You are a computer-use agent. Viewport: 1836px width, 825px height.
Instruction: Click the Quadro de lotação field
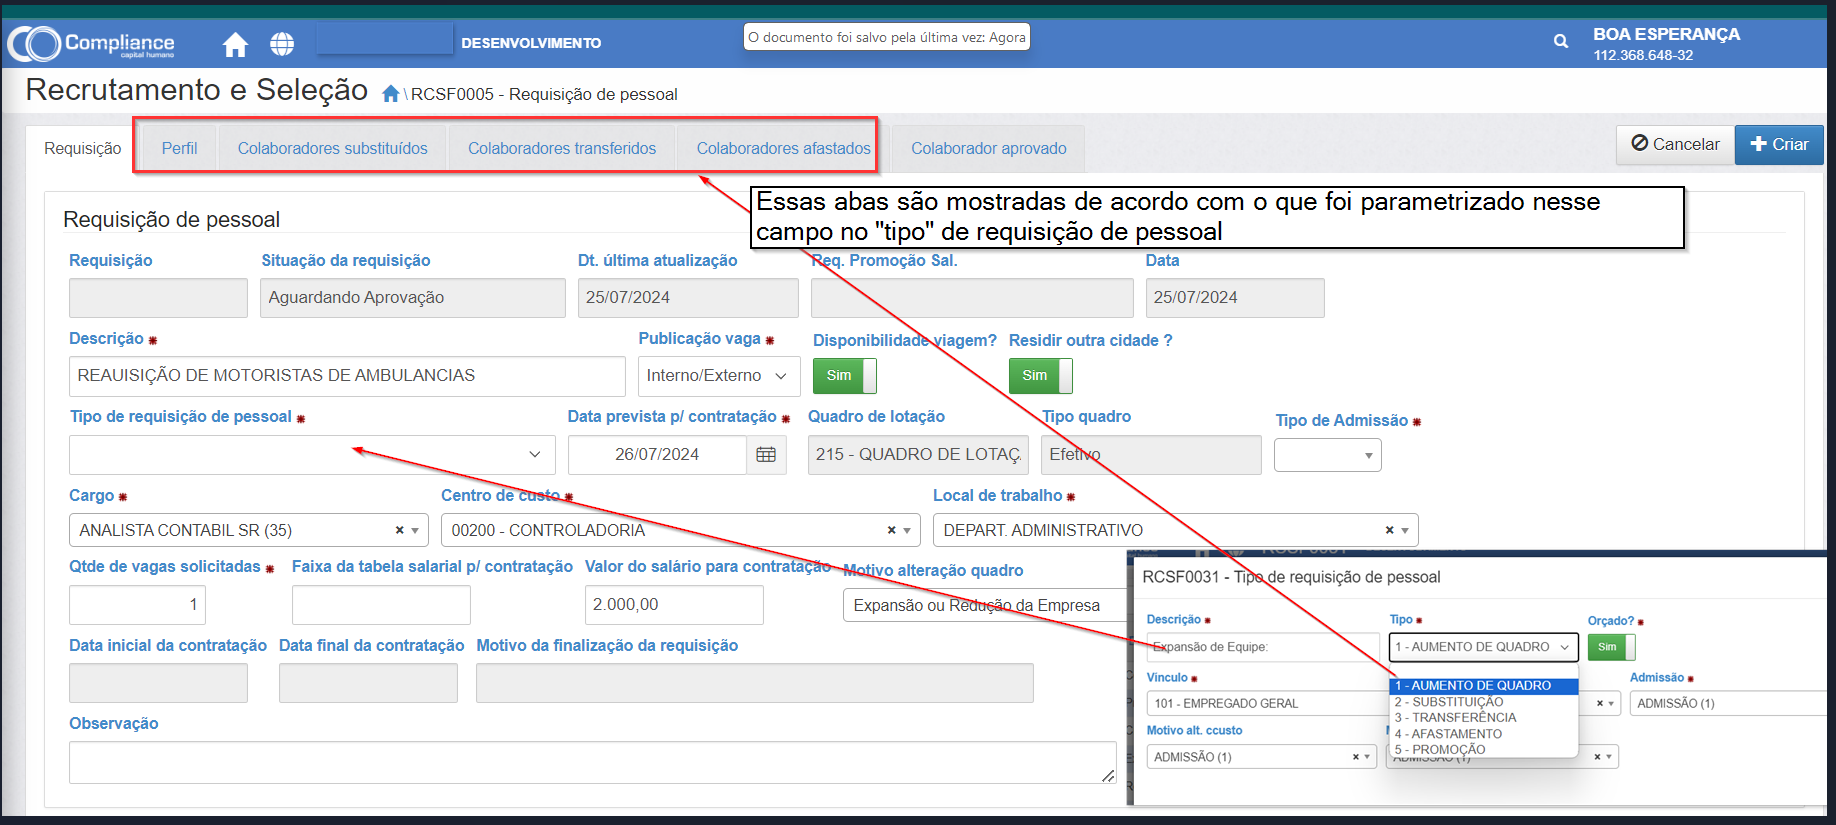tap(918, 455)
